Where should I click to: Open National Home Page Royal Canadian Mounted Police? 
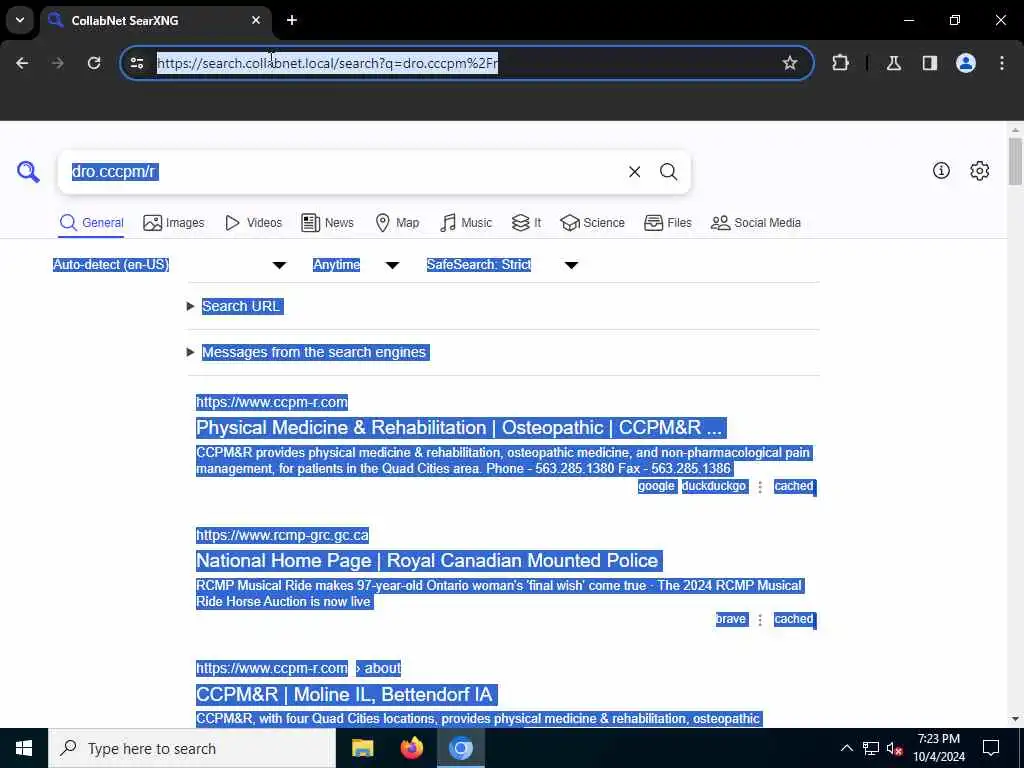tap(428, 561)
